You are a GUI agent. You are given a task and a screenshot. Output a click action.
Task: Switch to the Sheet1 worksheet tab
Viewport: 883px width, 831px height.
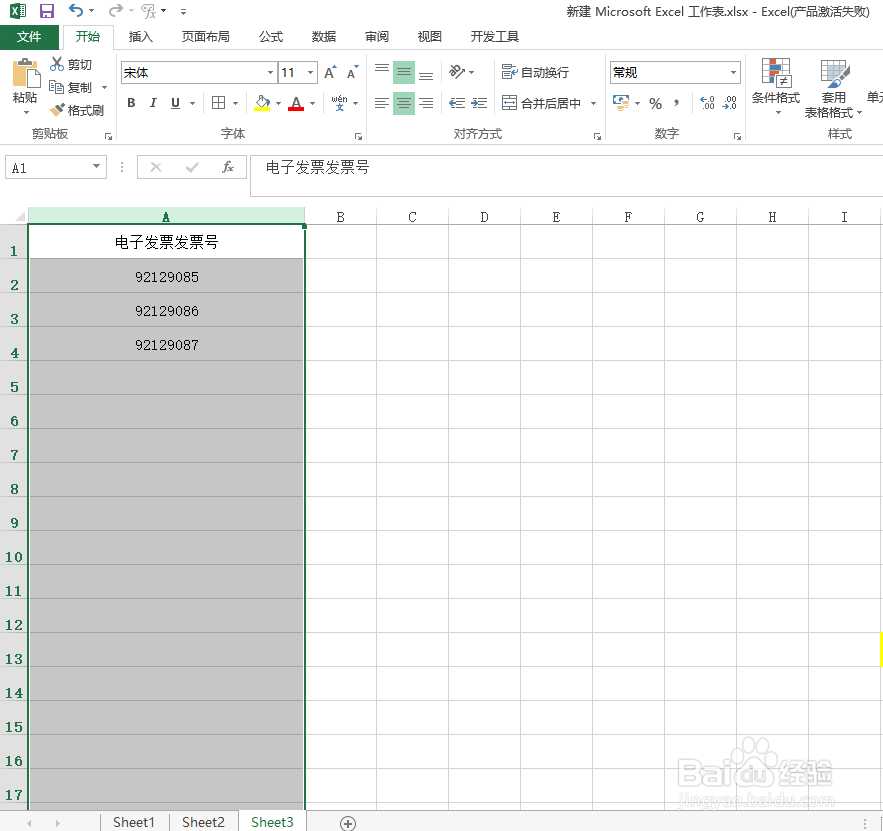[134, 821]
